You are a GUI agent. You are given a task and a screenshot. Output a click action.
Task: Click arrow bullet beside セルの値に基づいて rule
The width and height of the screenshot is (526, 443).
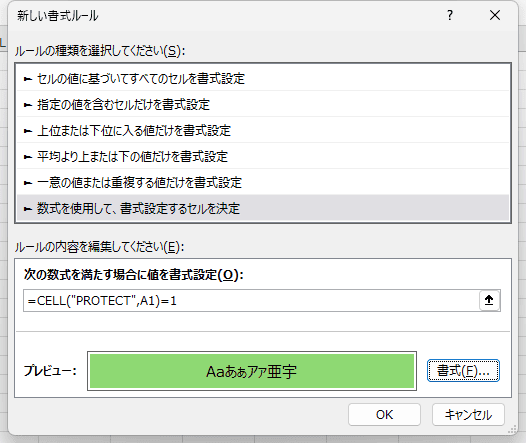coord(28,79)
